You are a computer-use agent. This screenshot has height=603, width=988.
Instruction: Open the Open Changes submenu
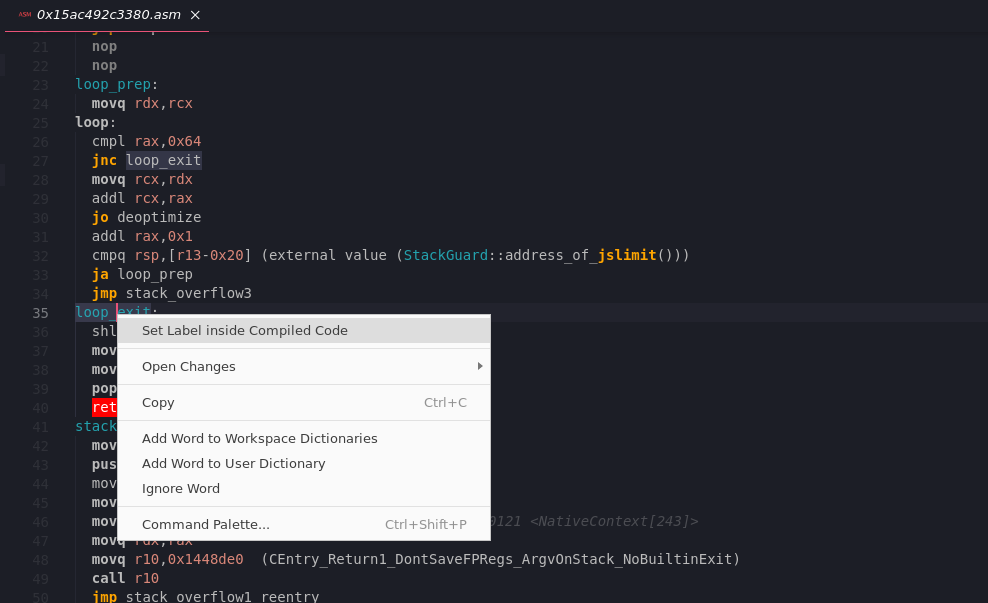tap(304, 367)
